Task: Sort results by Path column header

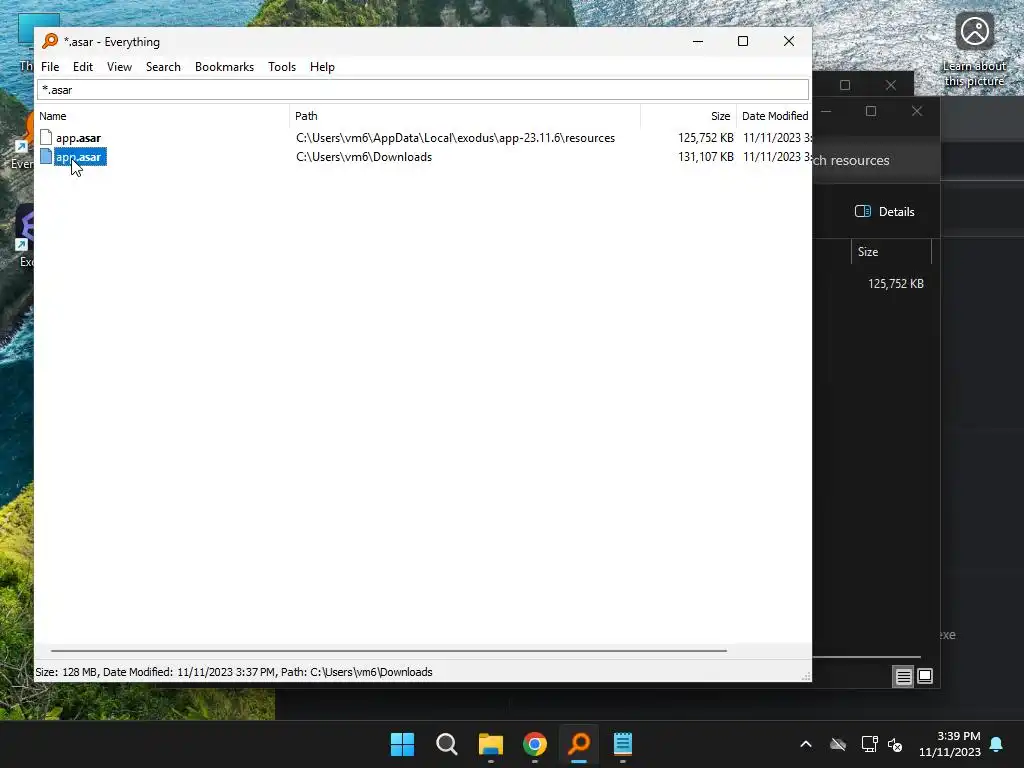Action: click(x=465, y=116)
